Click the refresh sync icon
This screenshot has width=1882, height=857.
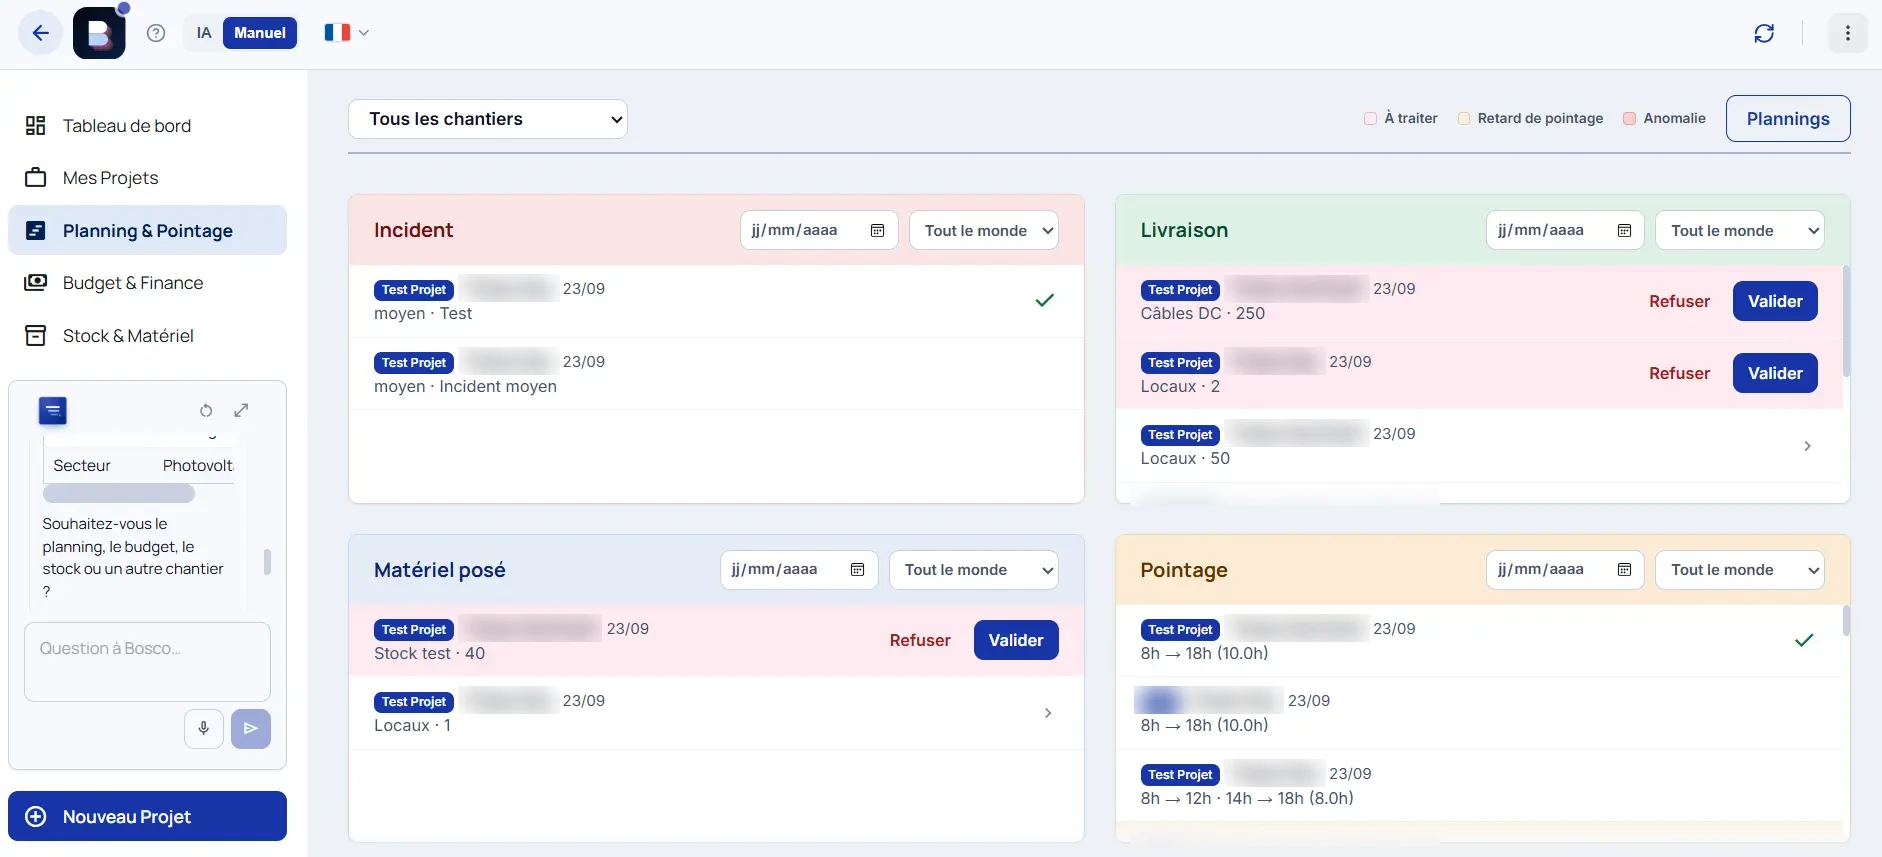(1764, 33)
